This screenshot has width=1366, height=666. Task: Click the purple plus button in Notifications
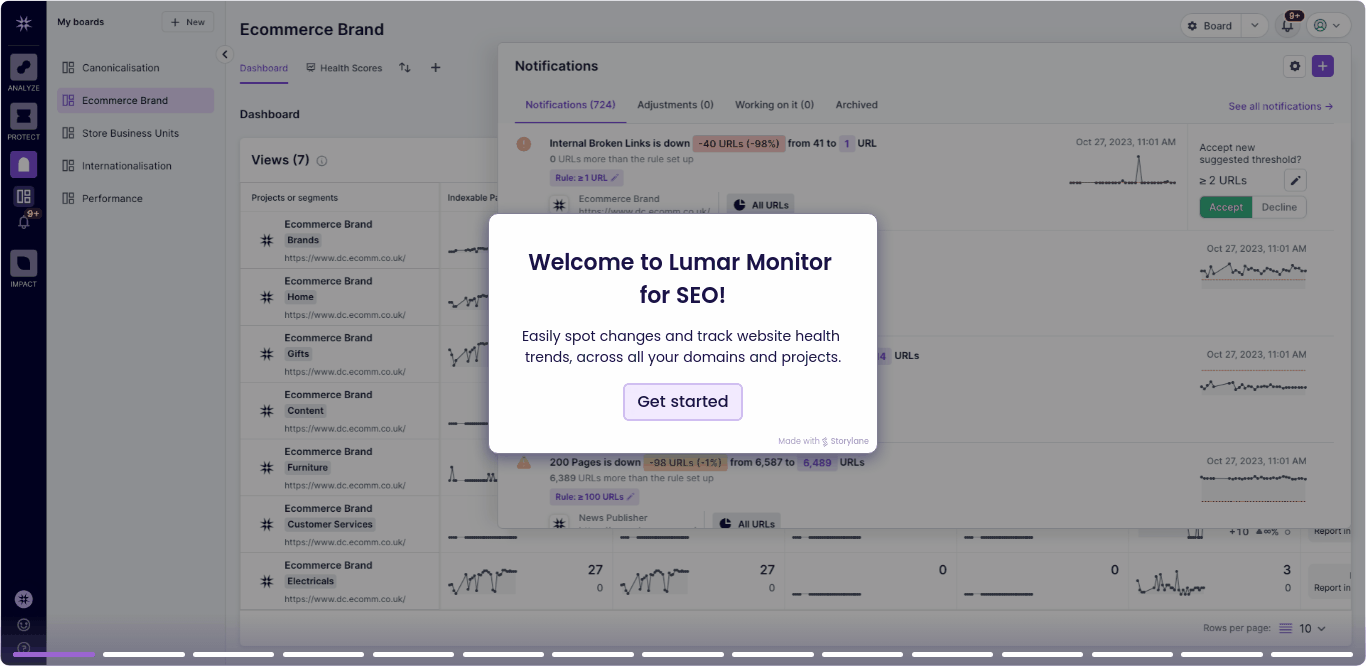[x=1323, y=66]
